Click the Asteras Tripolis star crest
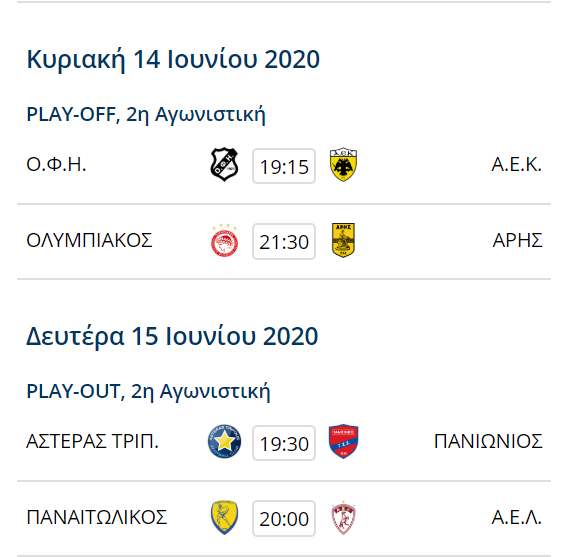Image resolution: width=569 pixels, height=557 pixels. point(224,441)
